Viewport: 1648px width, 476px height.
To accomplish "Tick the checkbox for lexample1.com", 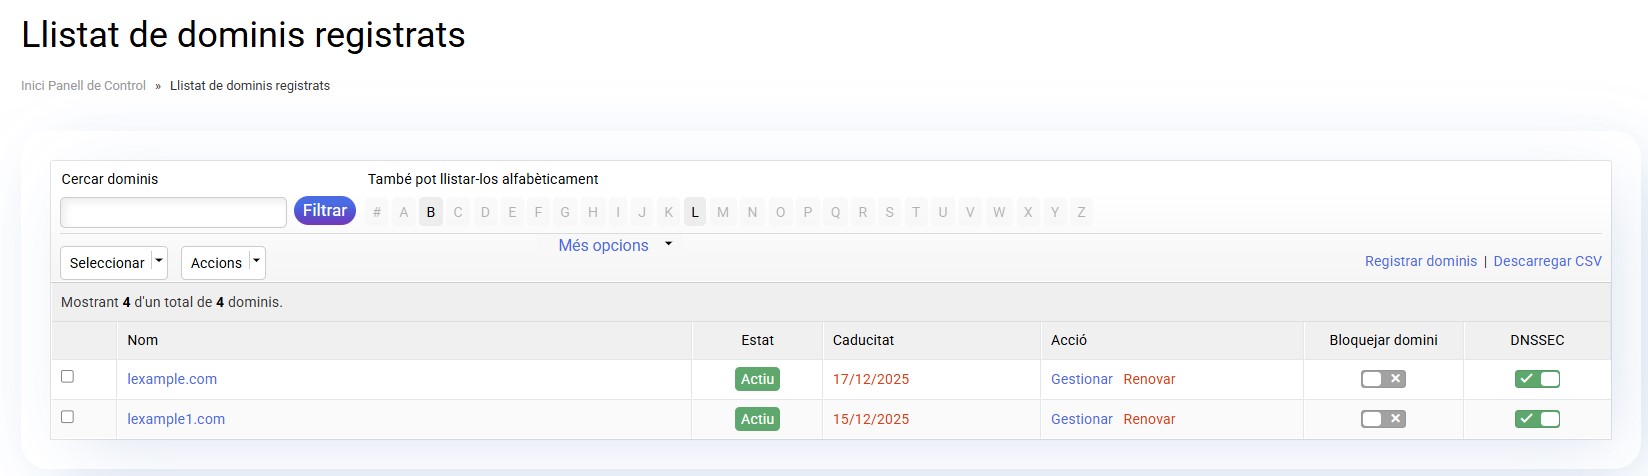I will [67, 417].
